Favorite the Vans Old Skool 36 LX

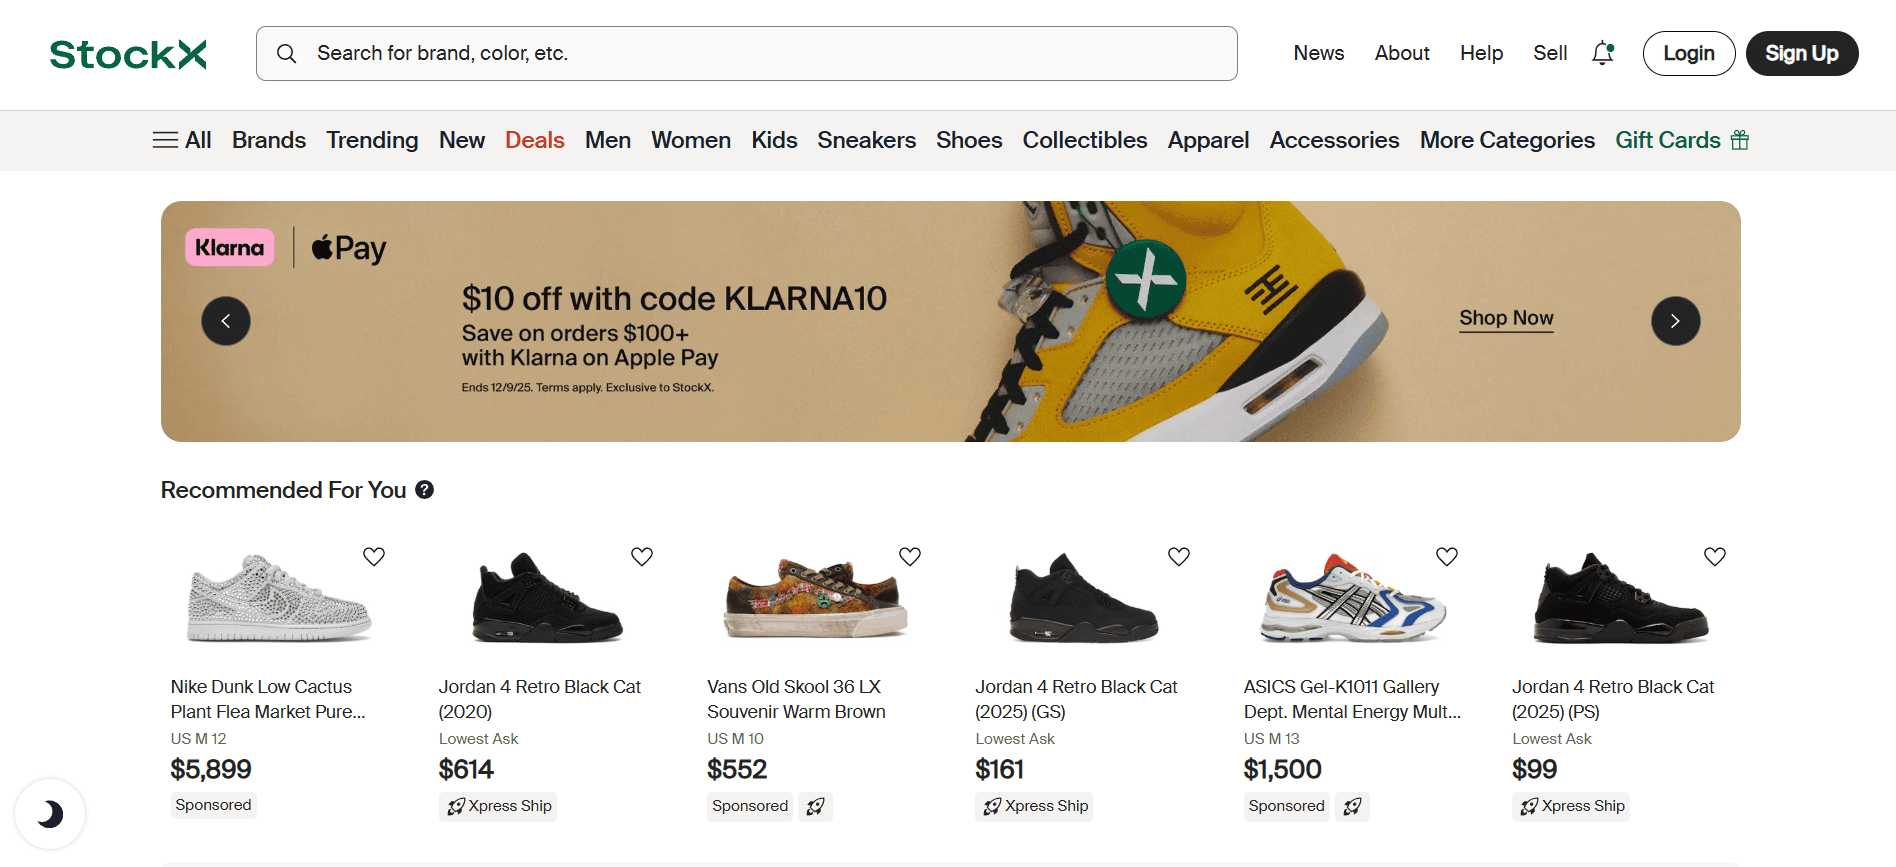tap(910, 556)
